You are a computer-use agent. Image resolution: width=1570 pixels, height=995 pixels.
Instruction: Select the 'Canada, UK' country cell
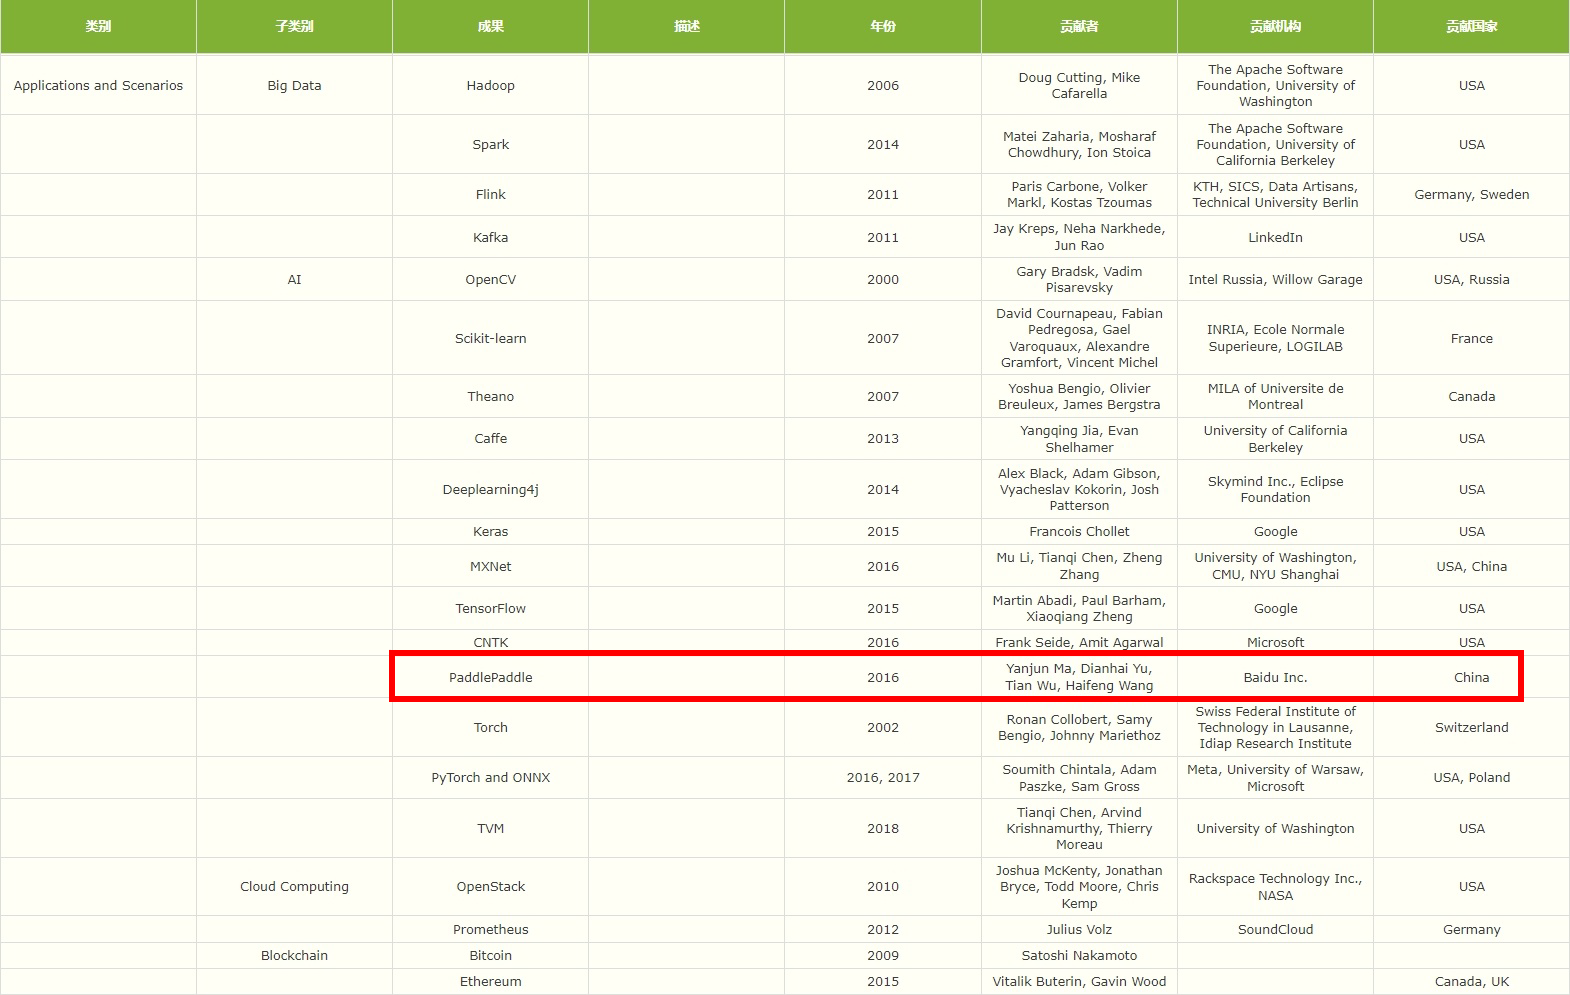coord(1471,981)
